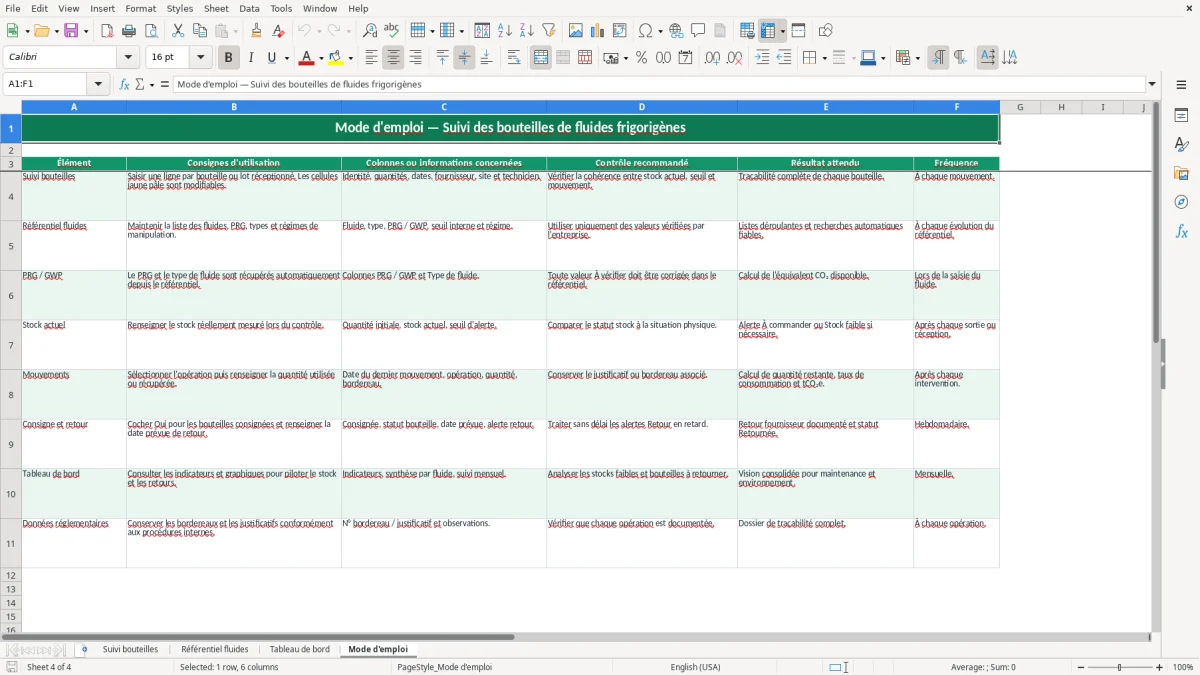Apply the yellow background color swatch

(x=337, y=58)
